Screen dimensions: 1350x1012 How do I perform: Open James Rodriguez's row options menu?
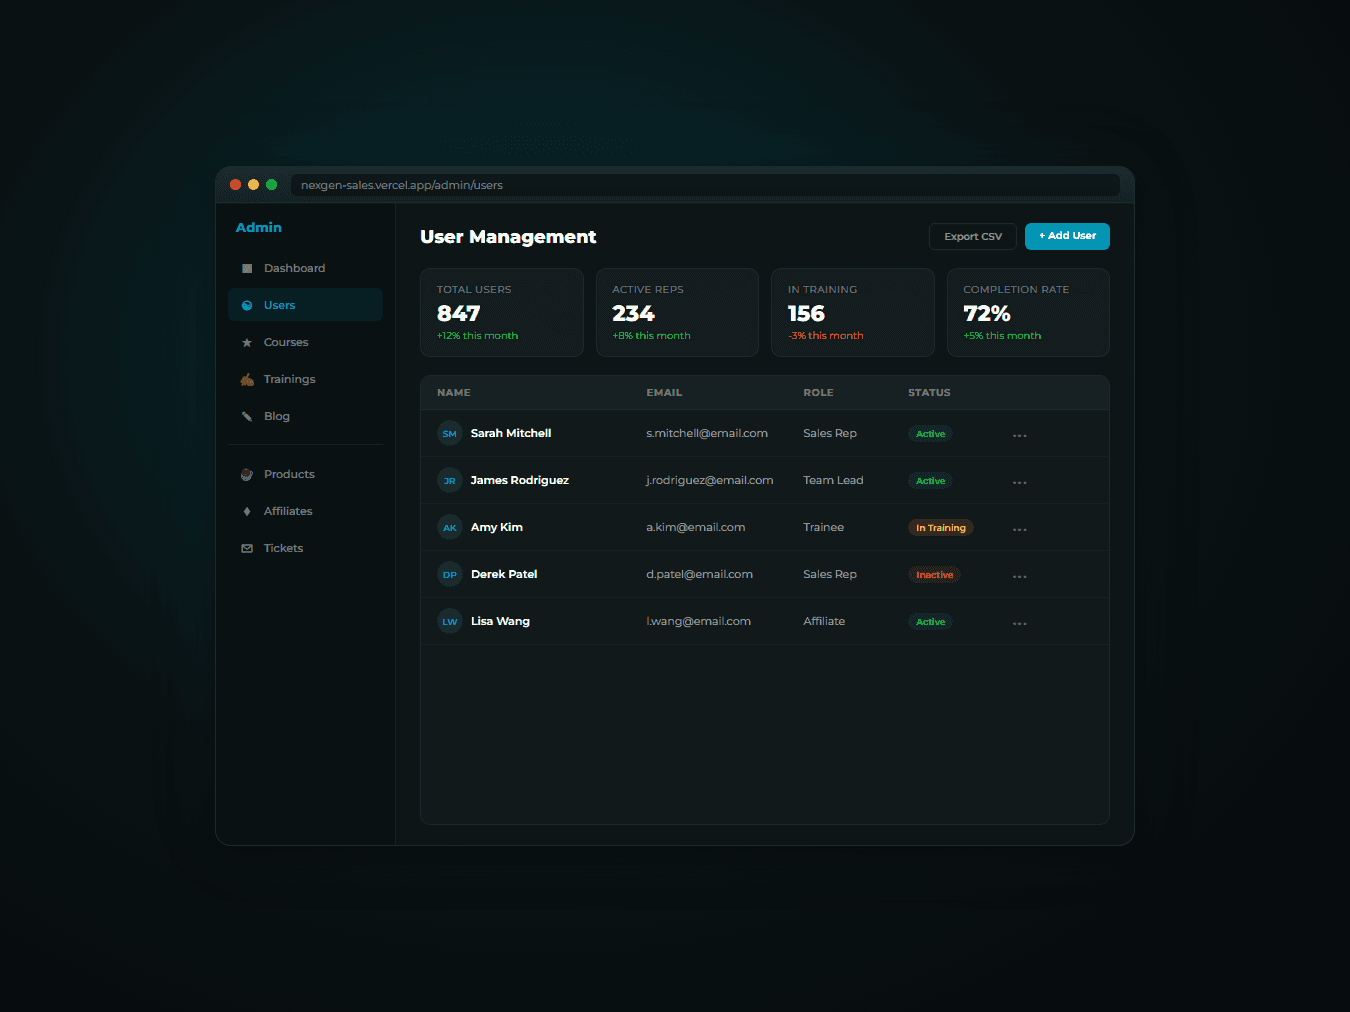click(x=1019, y=480)
